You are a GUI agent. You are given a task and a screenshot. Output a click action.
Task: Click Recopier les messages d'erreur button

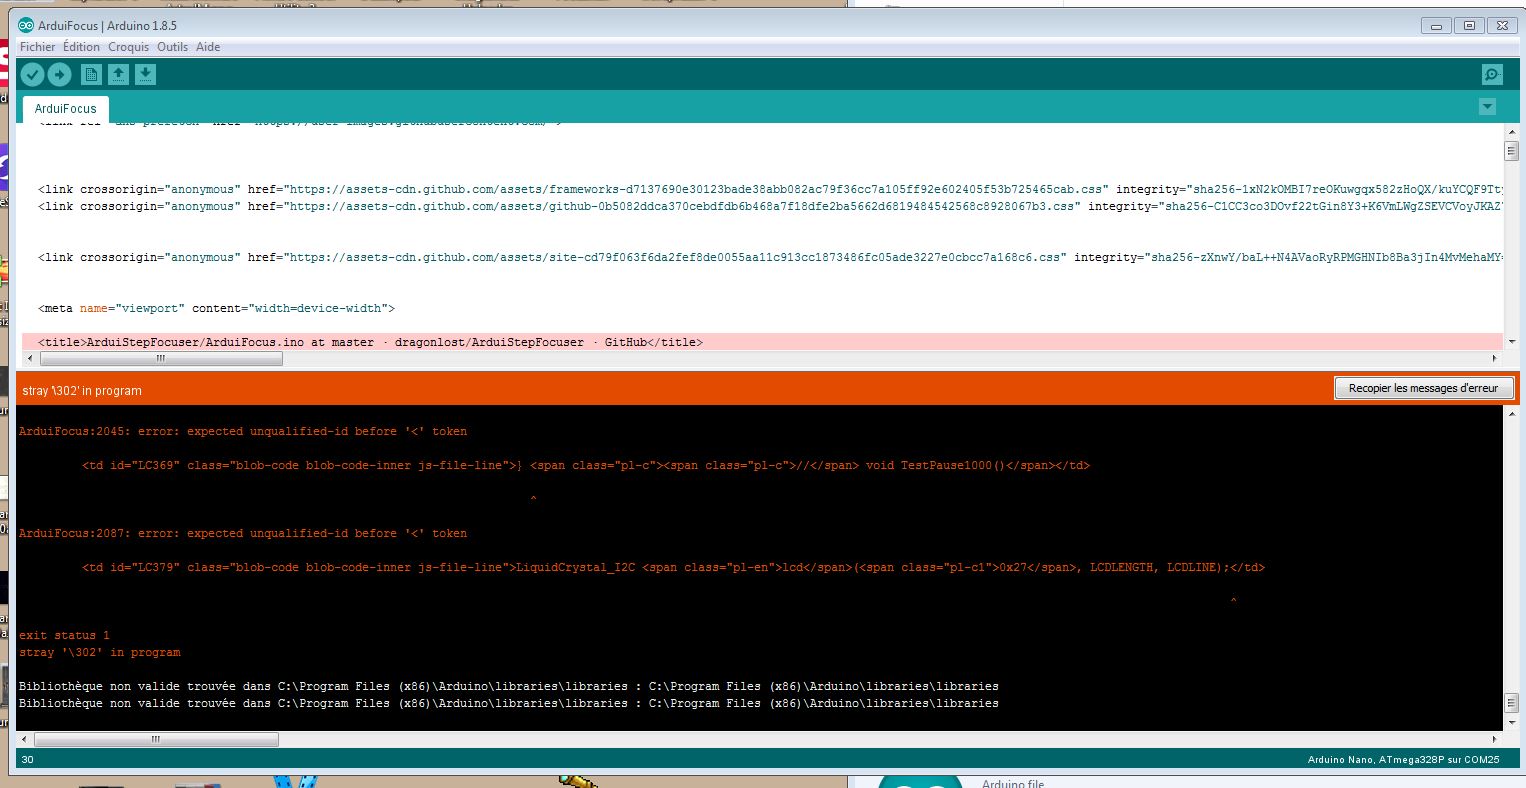1423,388
